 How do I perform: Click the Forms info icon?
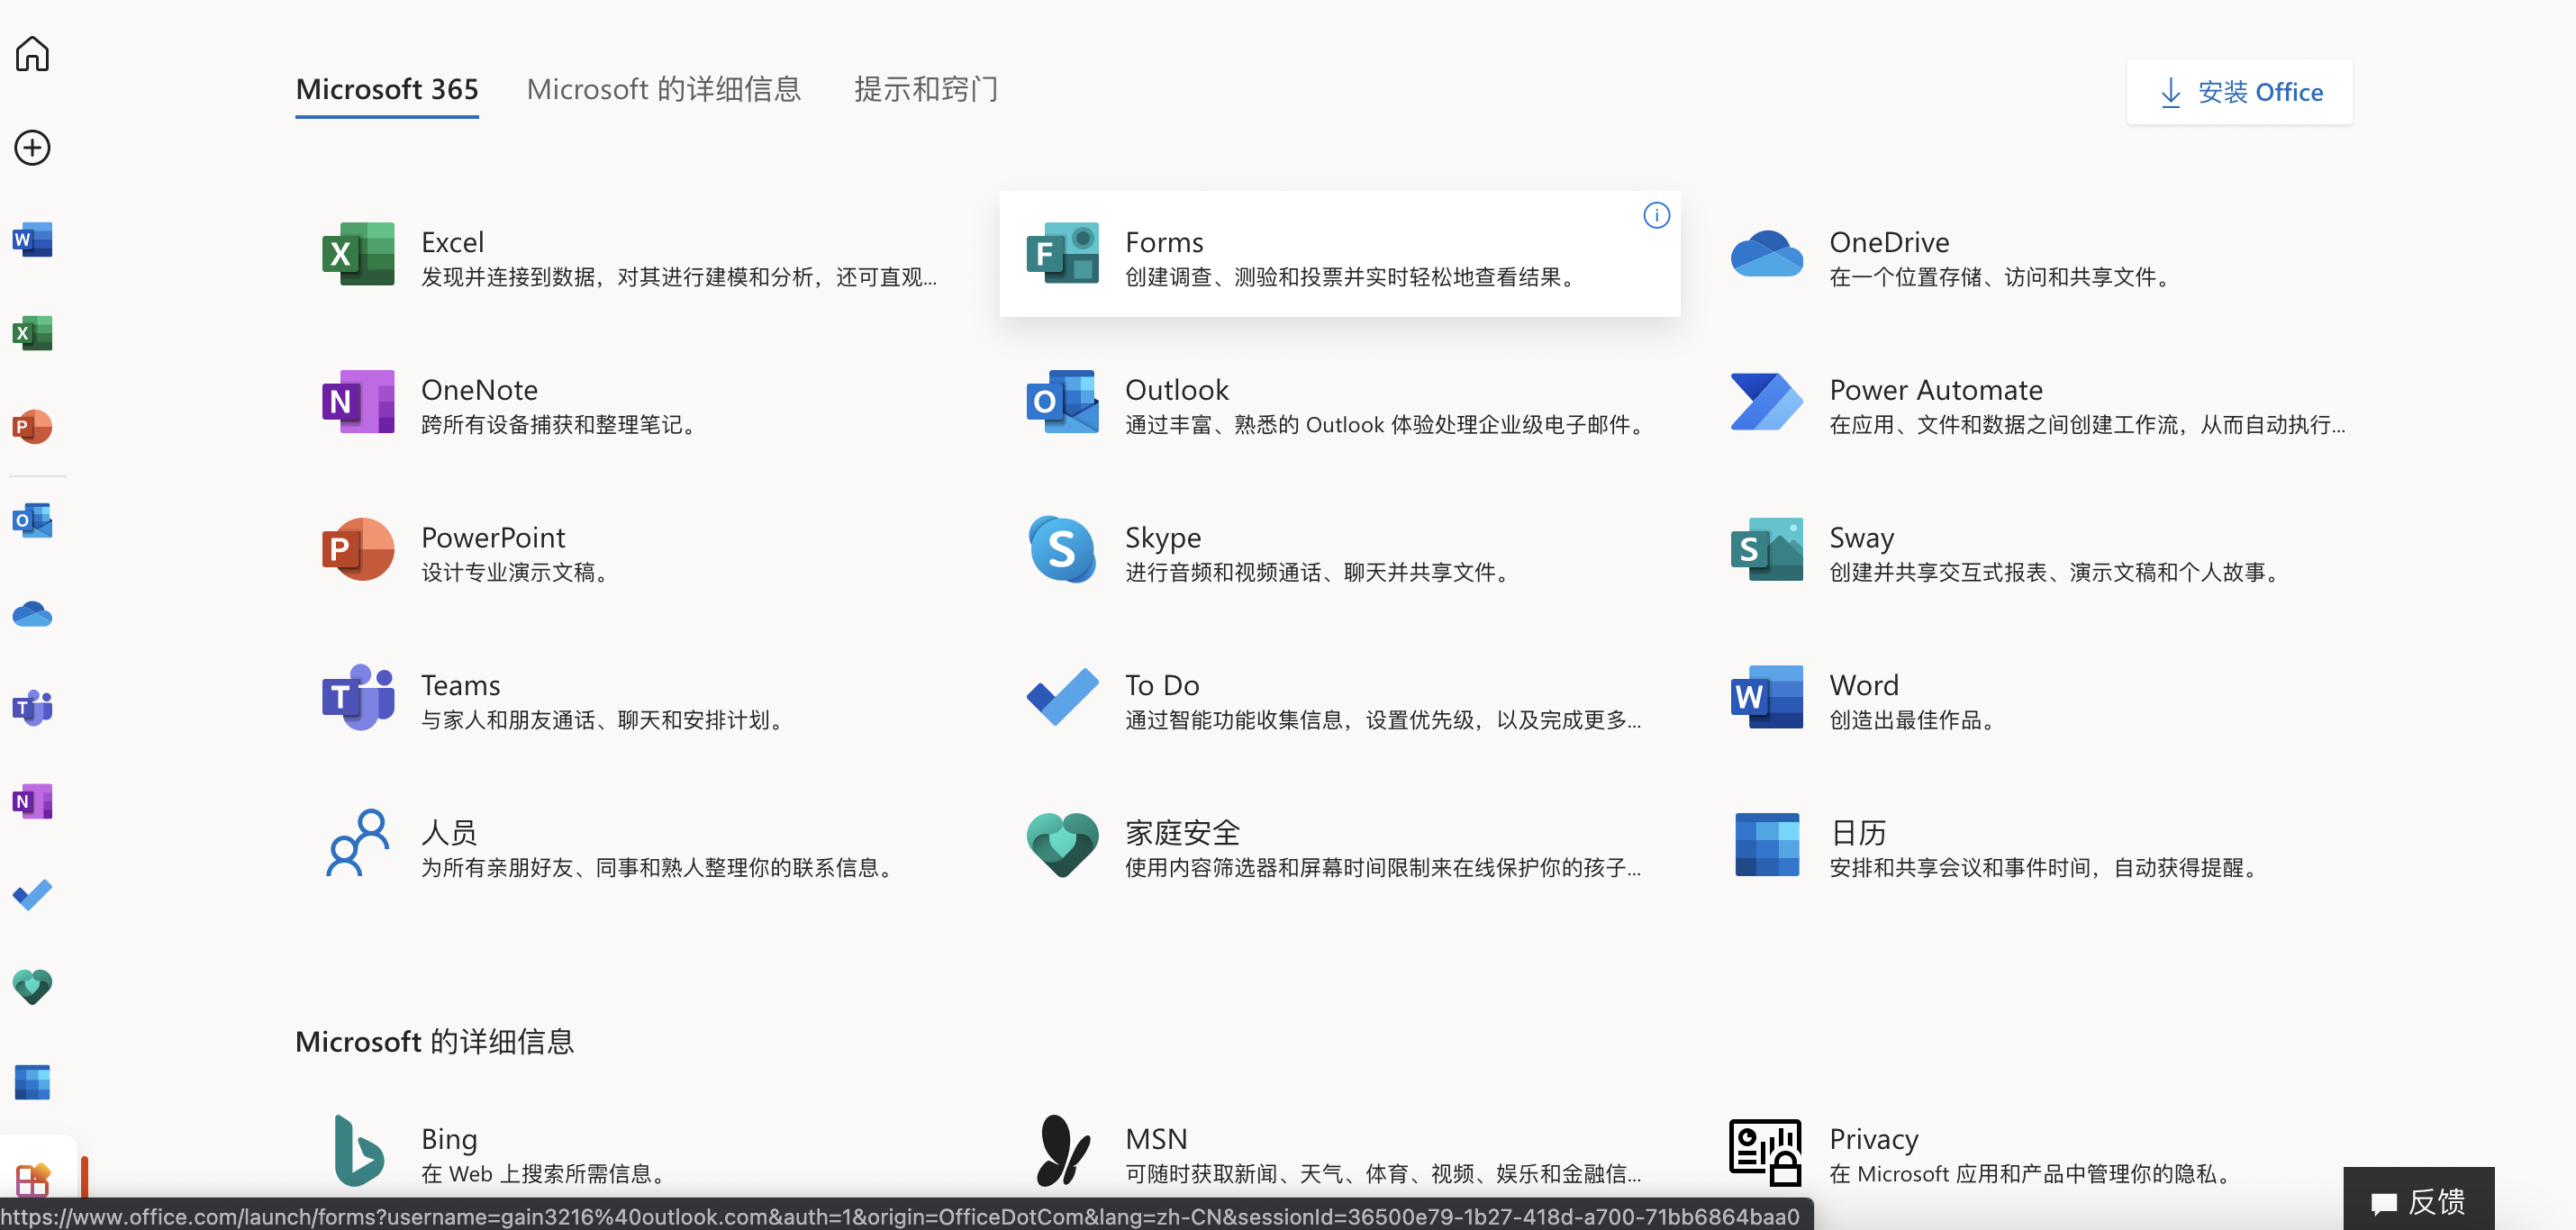pos(1656,215)
